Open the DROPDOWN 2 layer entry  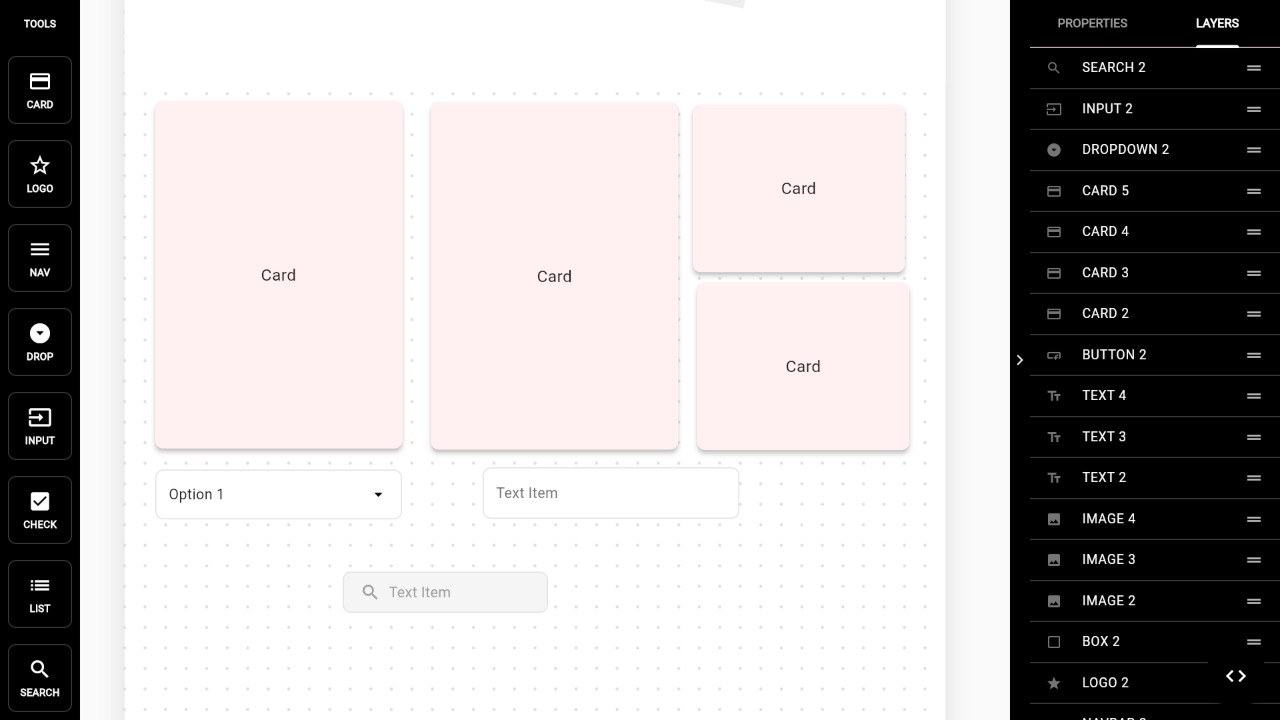[1125, 149]
